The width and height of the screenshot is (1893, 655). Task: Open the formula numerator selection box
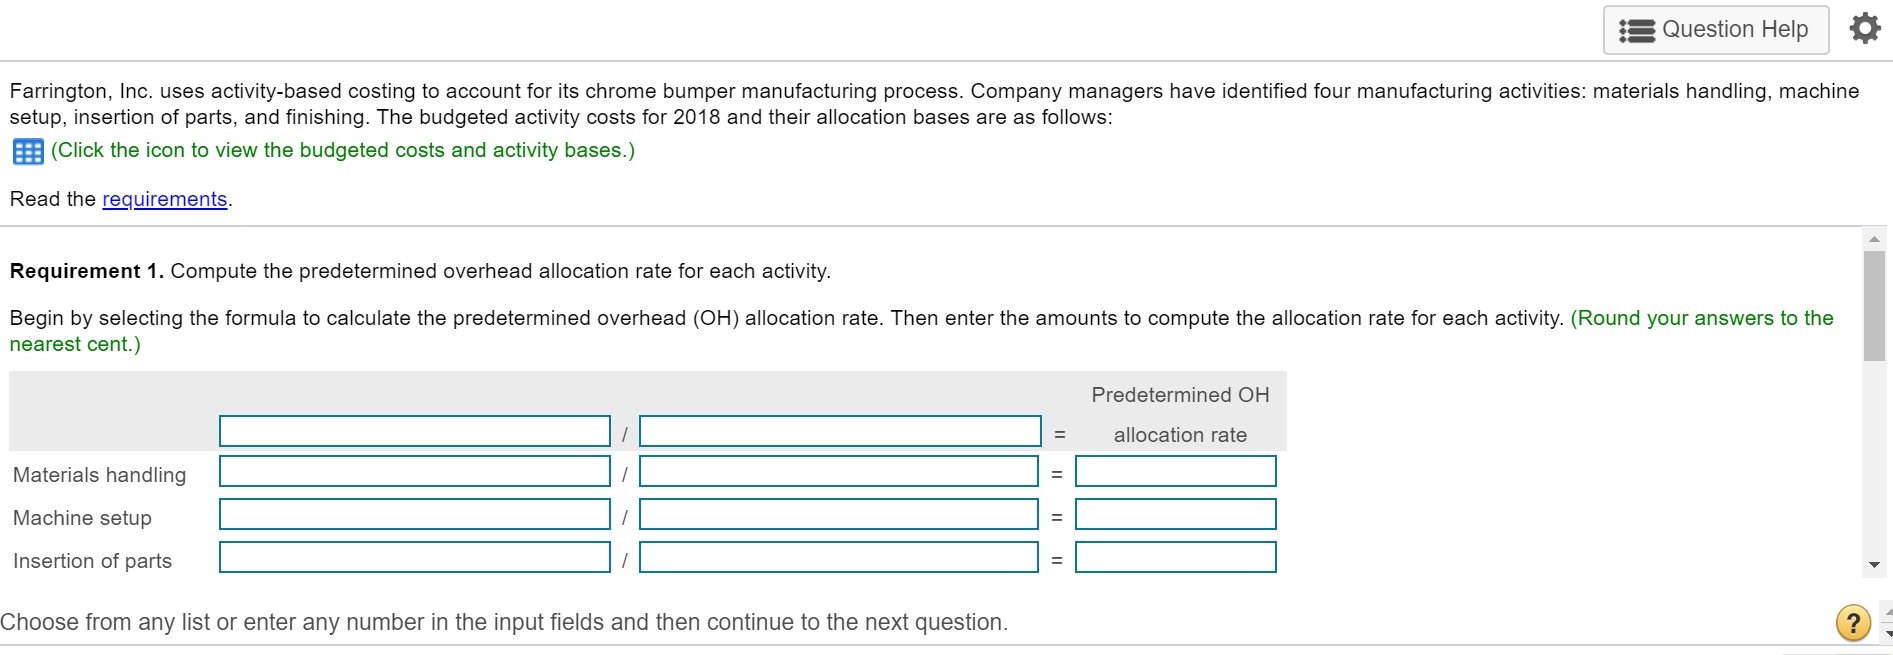click(414, 431)
